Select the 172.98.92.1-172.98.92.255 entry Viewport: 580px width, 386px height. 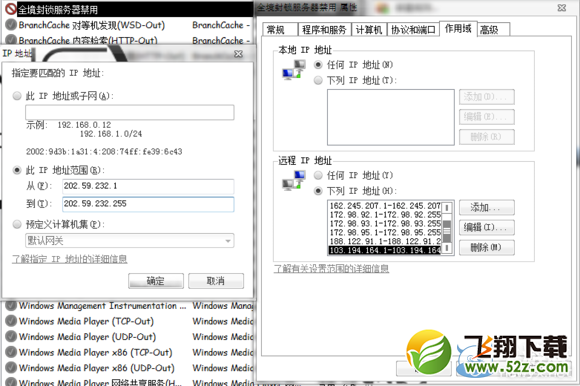click(x=385, y=215)
